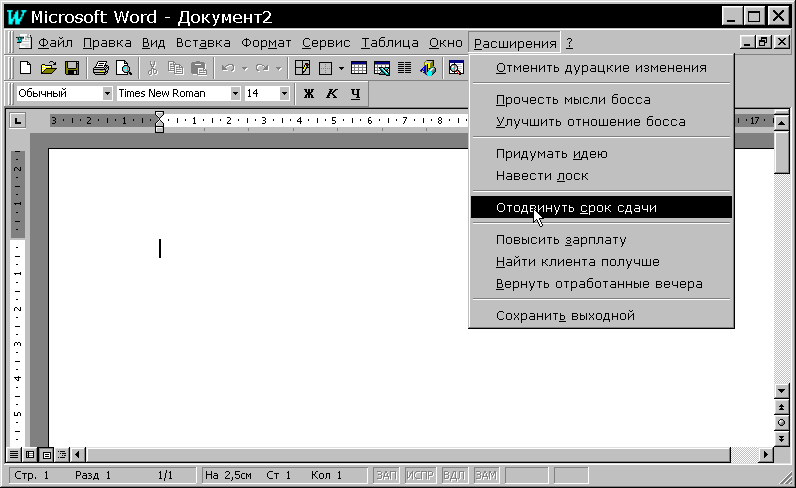Open the Вид menu
This screenshot has height=488, width=796.
pyautogui.click(x=153, y=43)
